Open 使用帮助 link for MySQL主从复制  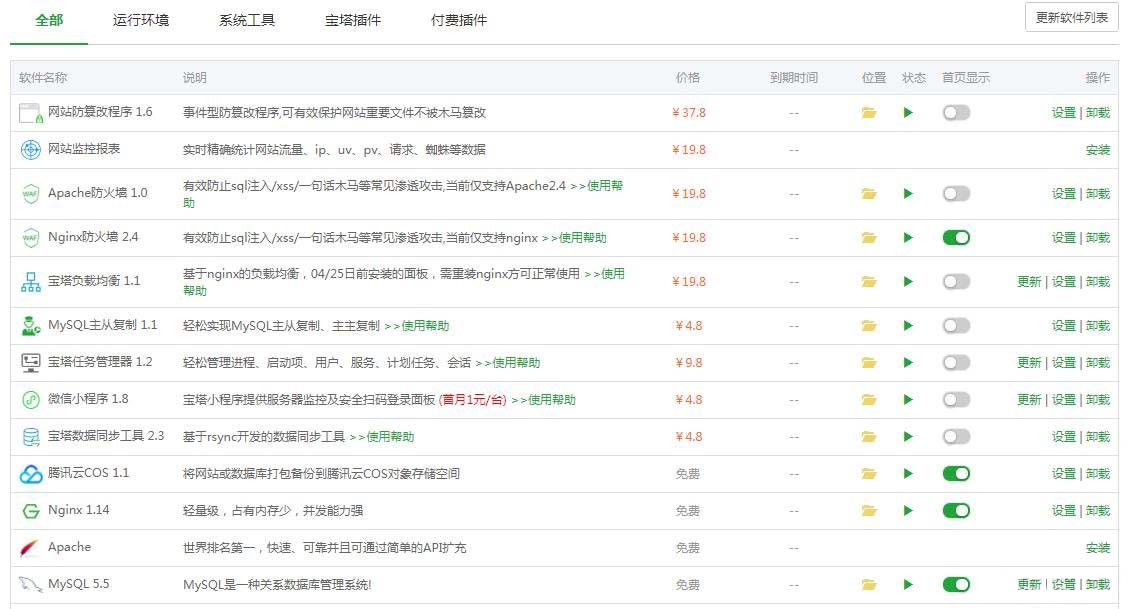click(x=417, y=326)
